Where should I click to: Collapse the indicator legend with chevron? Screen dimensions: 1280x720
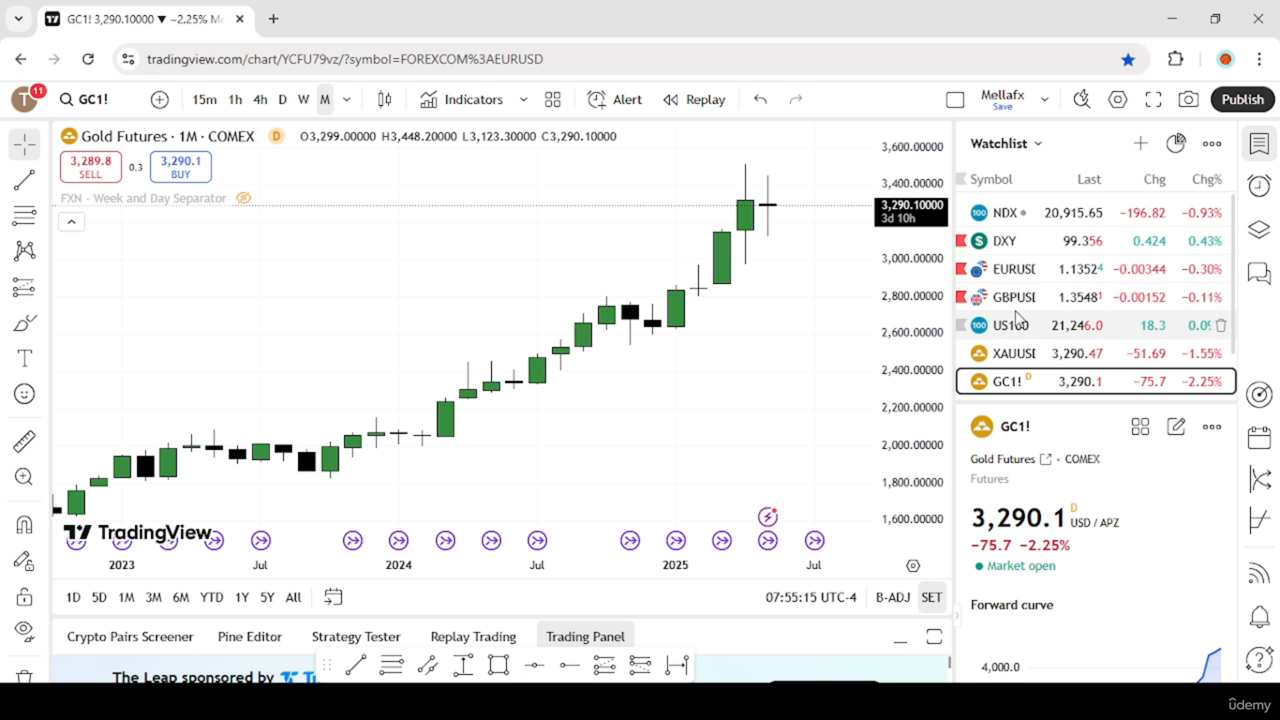coord(71,221)
